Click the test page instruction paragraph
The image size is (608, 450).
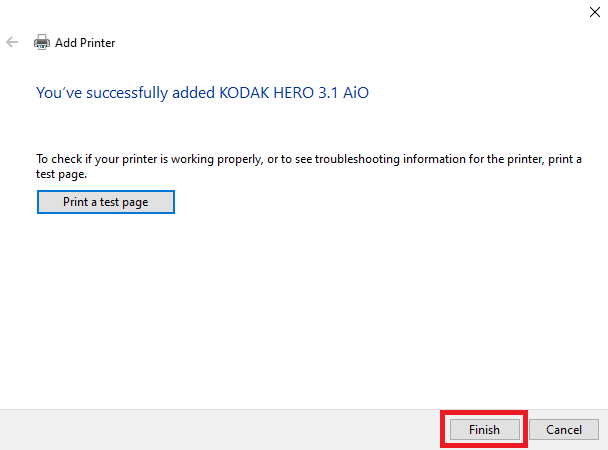(309, 167)
